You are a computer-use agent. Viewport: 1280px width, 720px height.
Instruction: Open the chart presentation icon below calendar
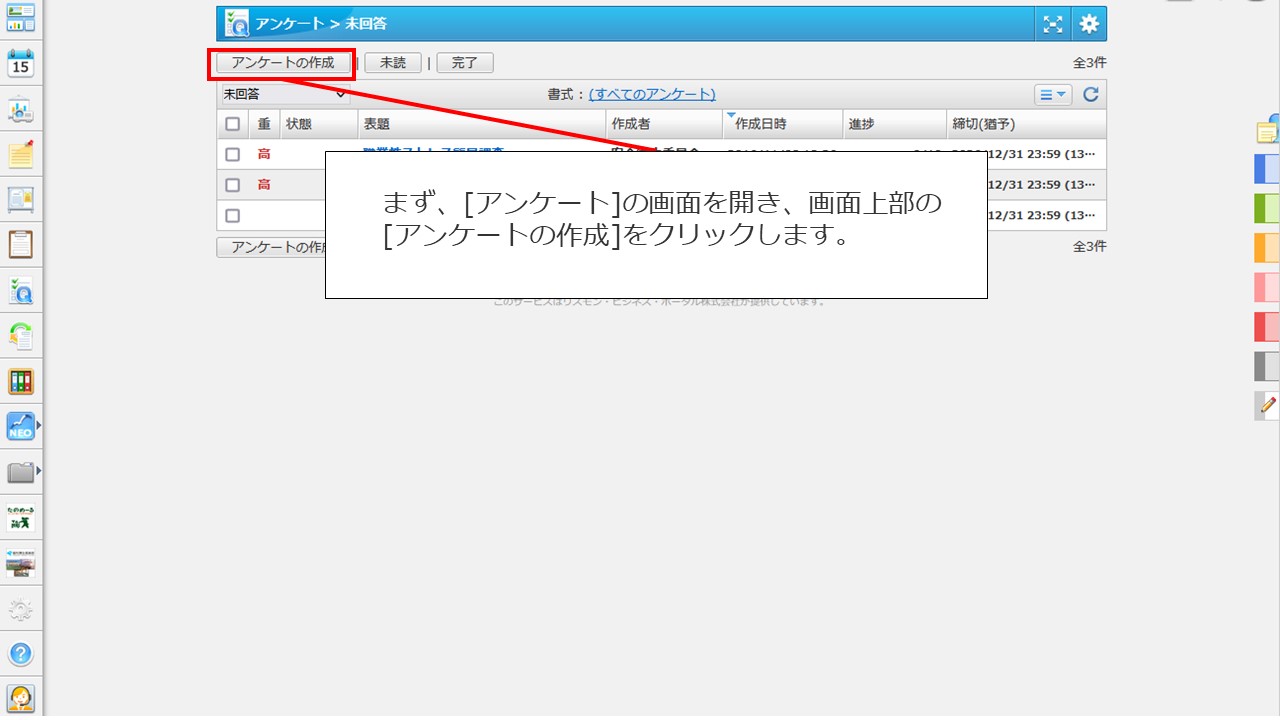pyautogui.click(x=21, y=109)
